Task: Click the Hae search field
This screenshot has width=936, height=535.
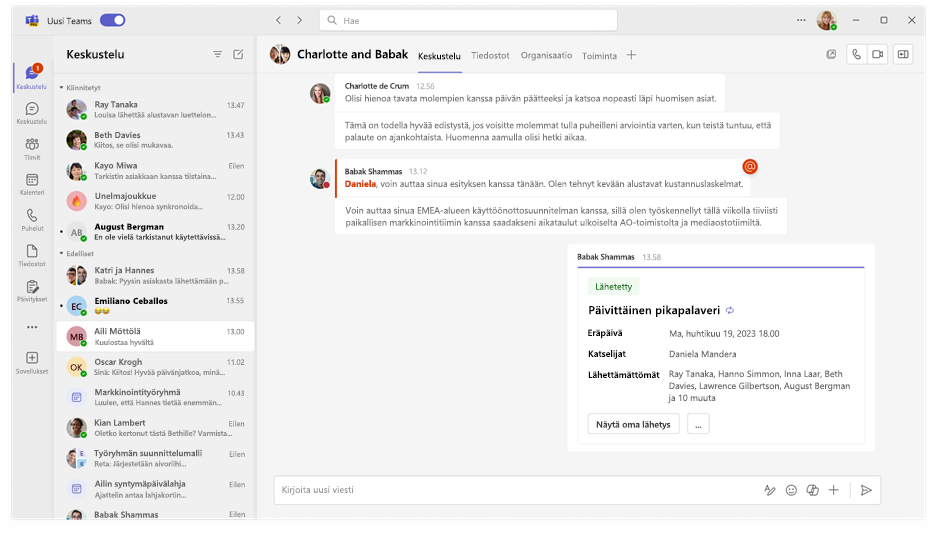Action: click(468, 20)
